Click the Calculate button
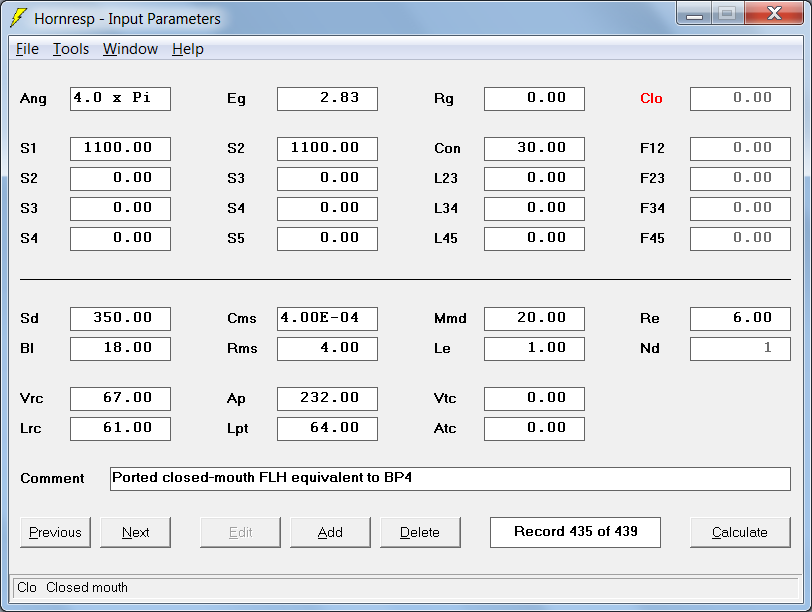The image size is (812, 612). pos(740,532)
